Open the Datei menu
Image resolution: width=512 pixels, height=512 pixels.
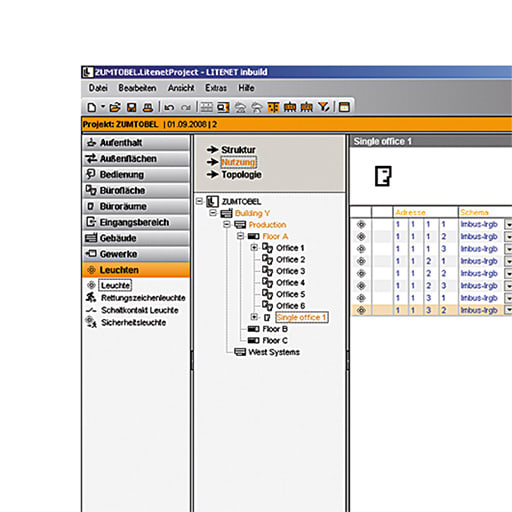pos(98,88)
